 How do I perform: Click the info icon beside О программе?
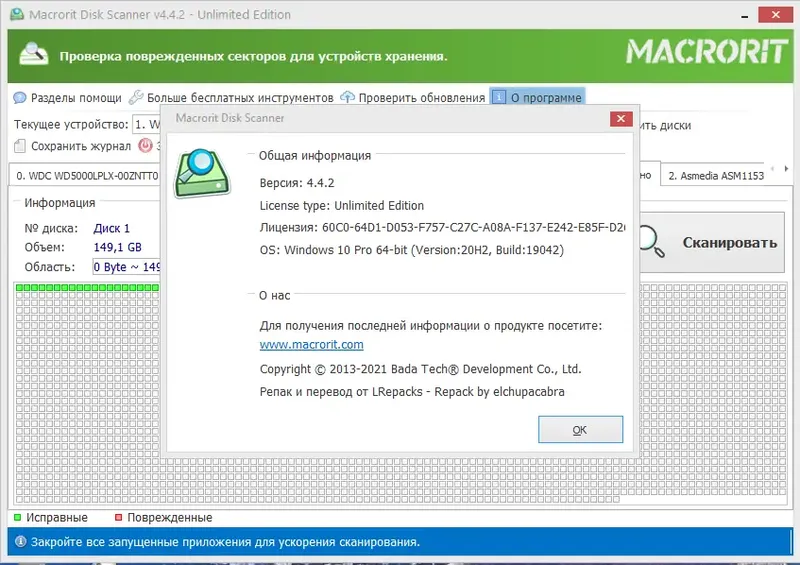[x=498, y=96]
